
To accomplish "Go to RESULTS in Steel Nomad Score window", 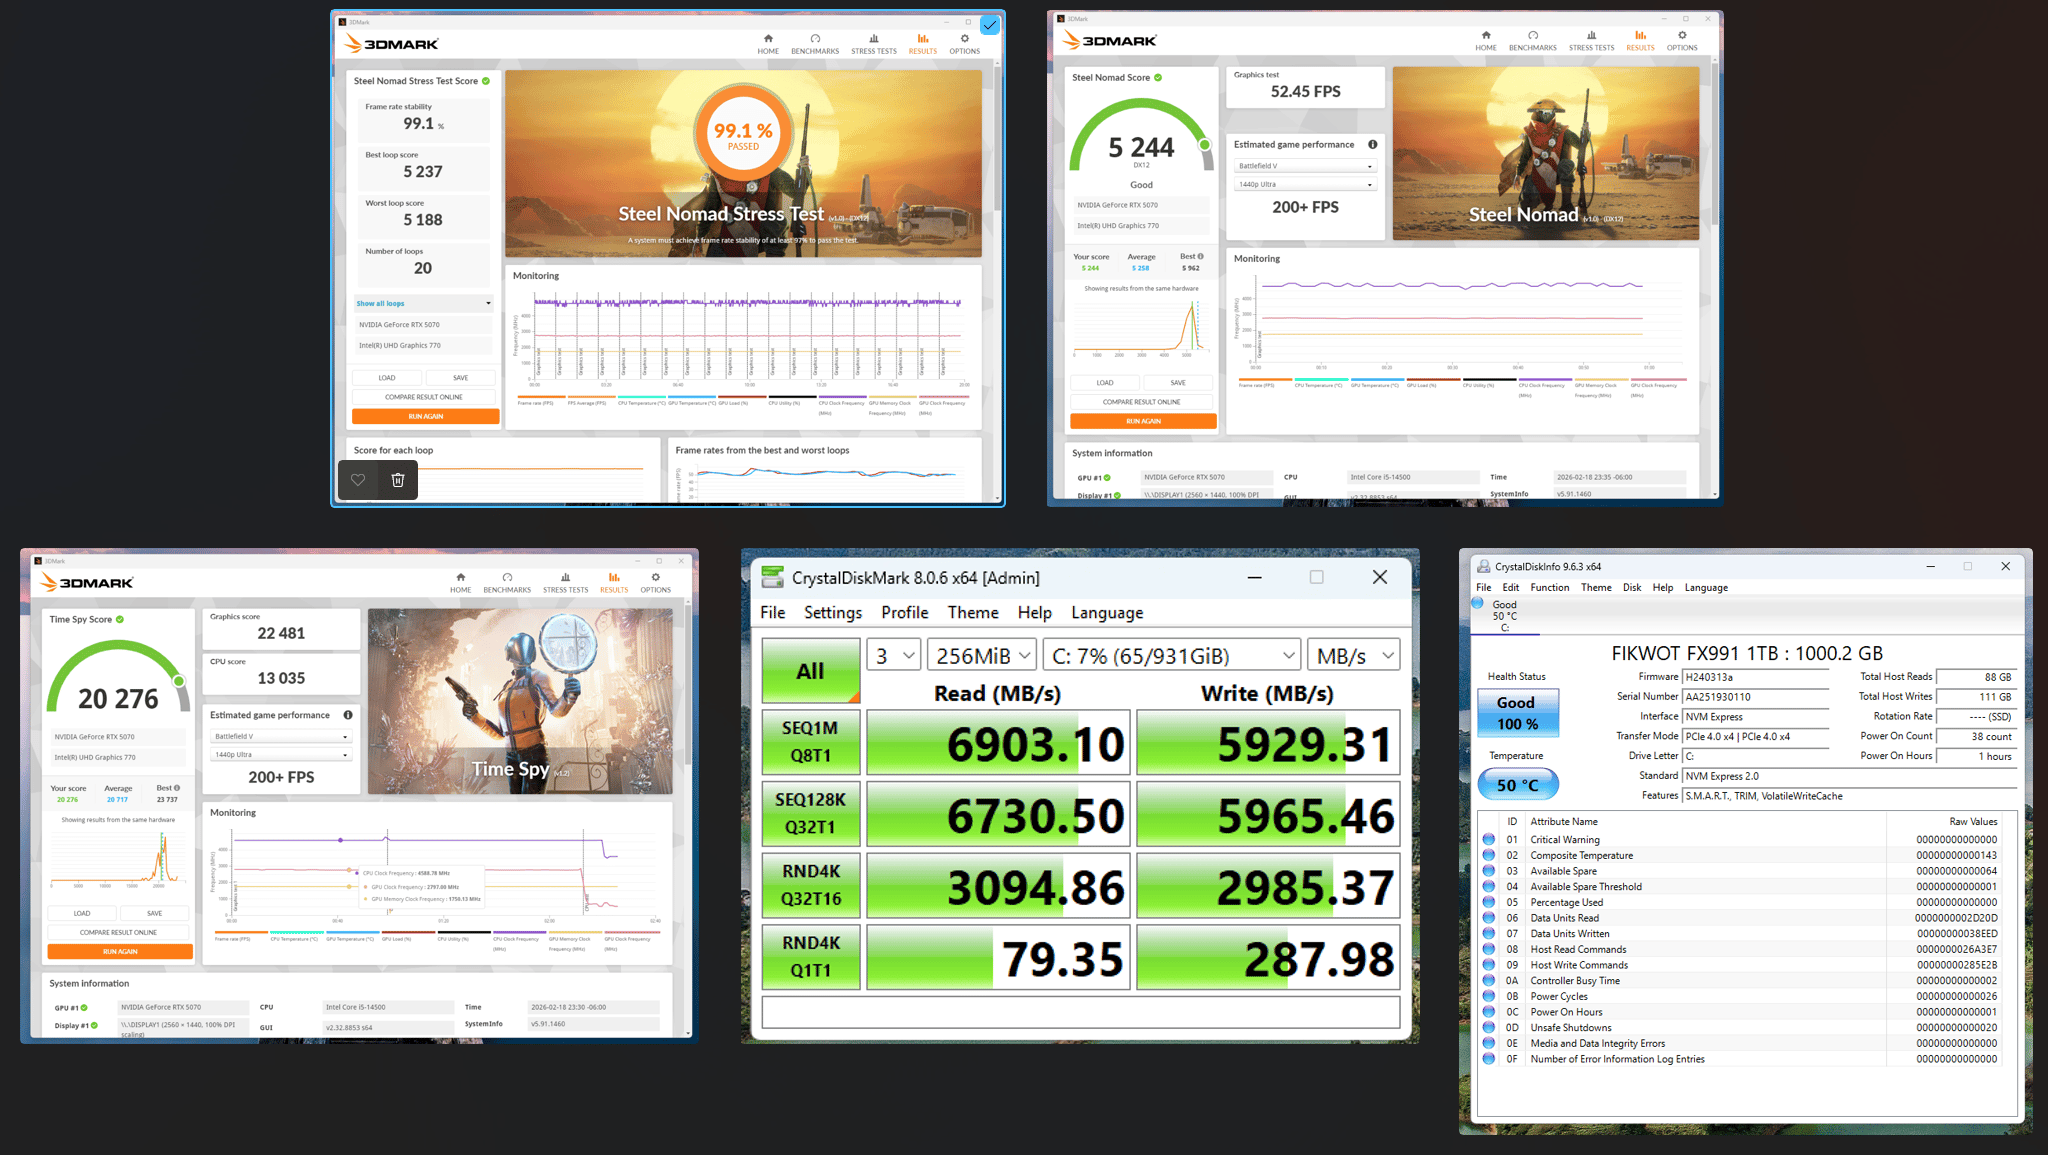I will pos(1640,41).
